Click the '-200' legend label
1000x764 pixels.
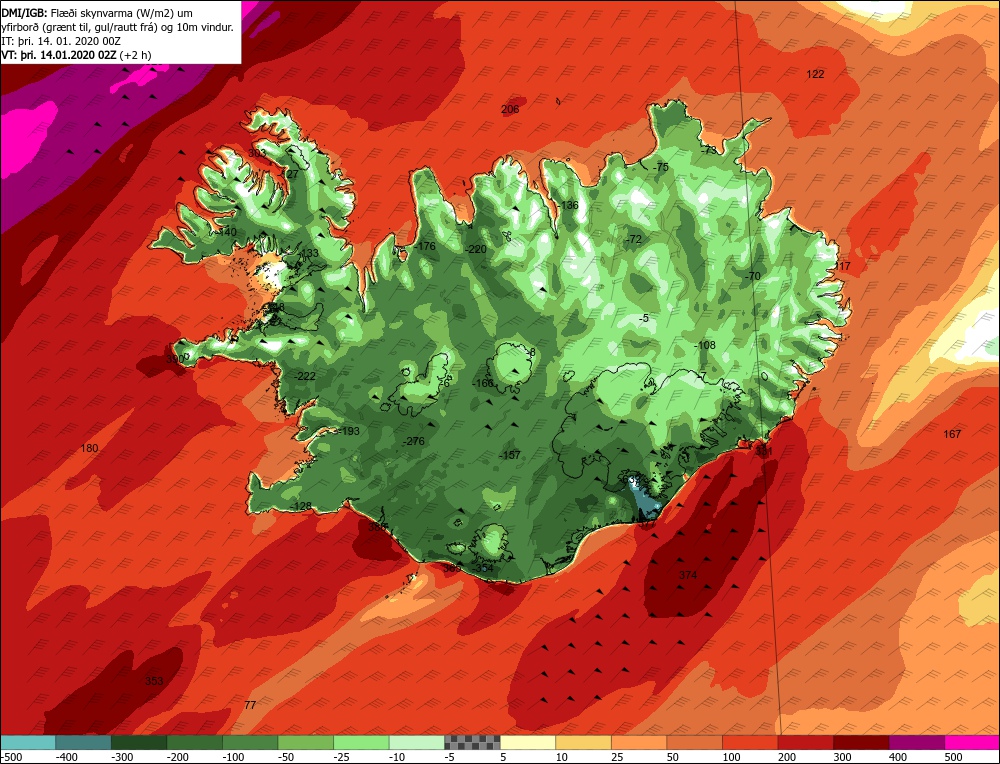tap(177, 757)
